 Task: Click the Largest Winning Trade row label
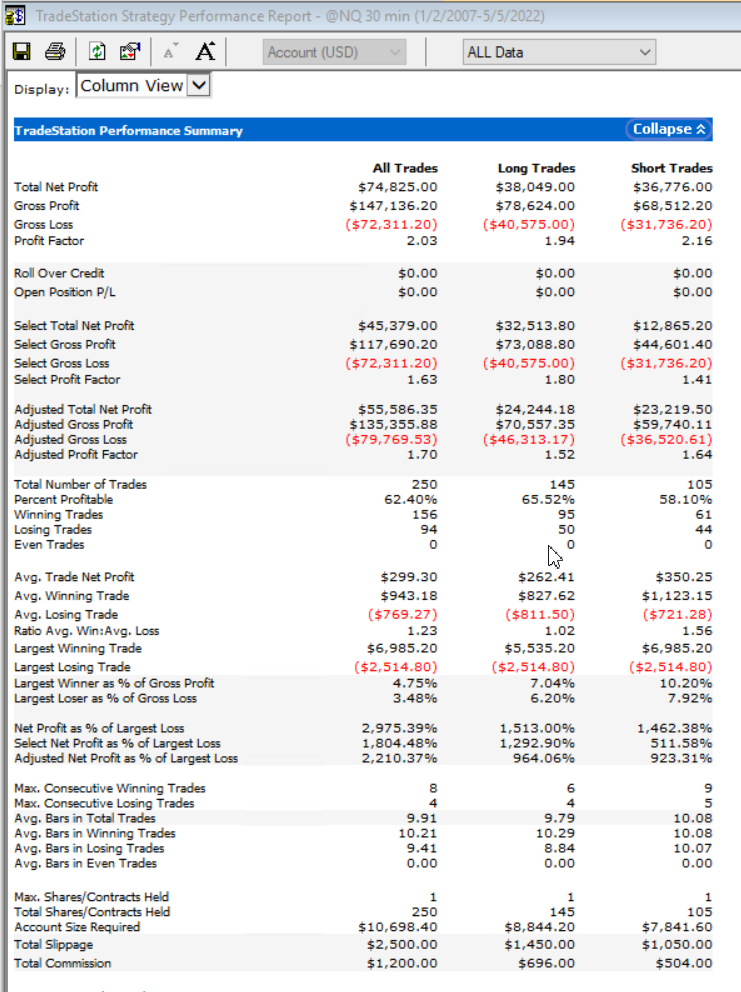78,648
